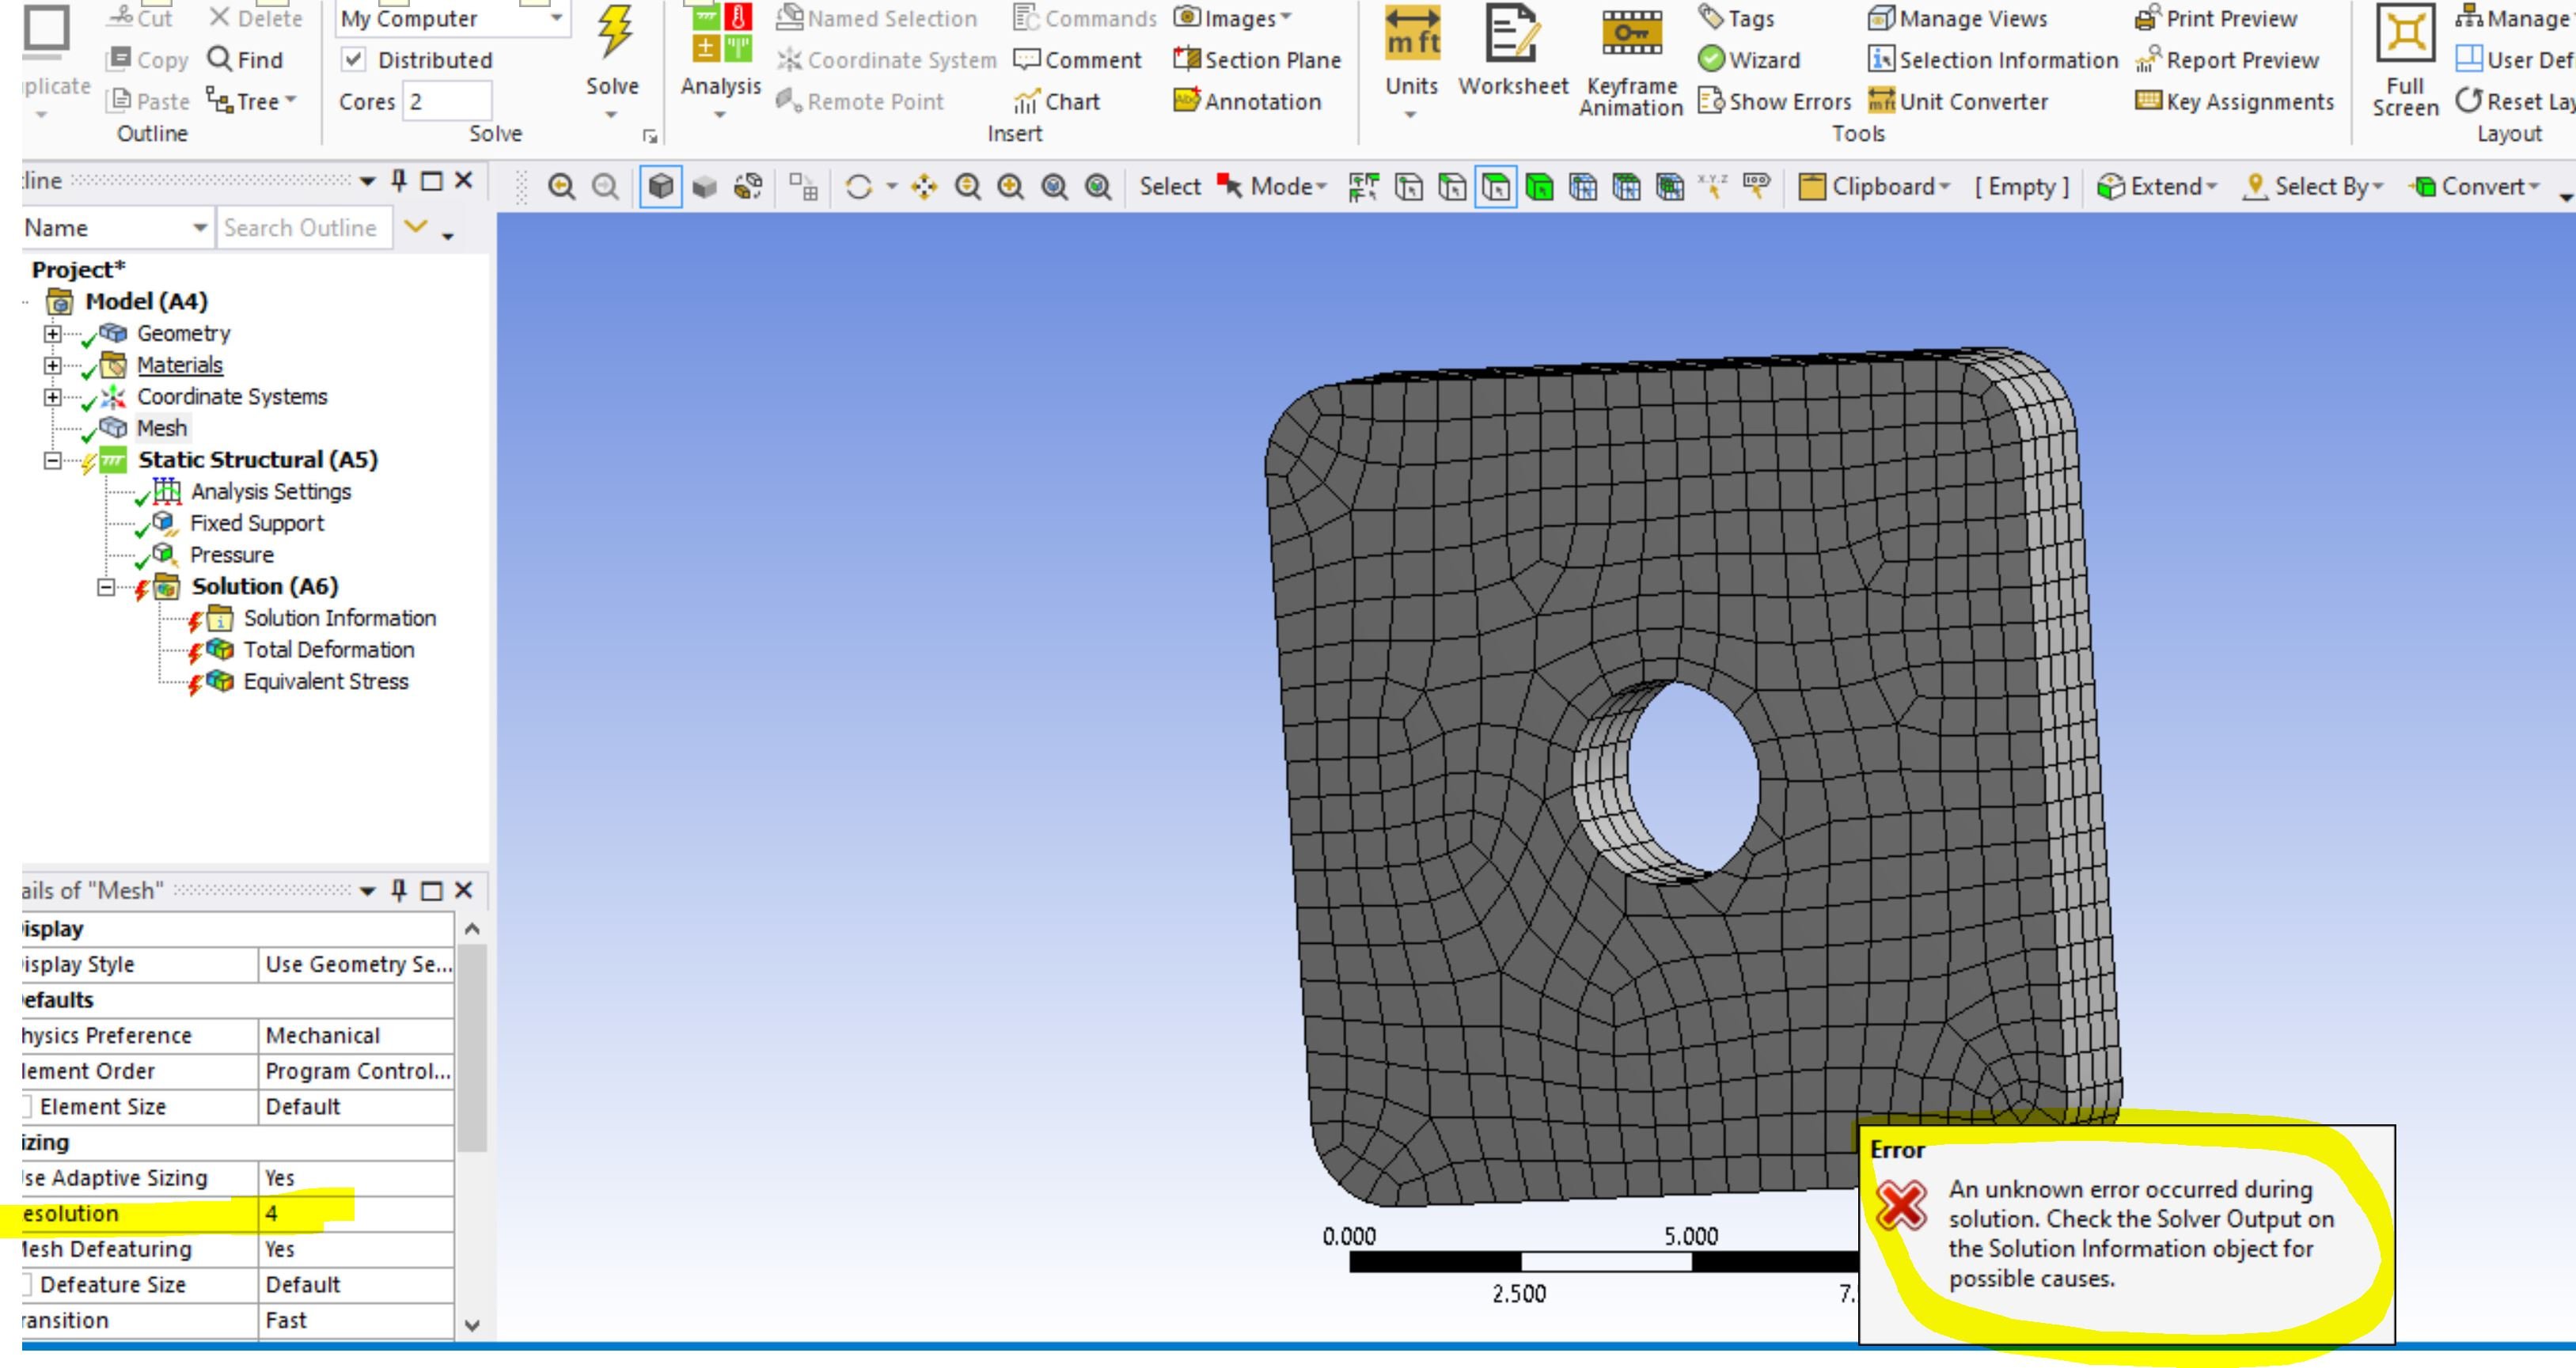2576x1368 pixels.
Task: Toggle the Element Size checkbox
Action: click(25, 1107)
